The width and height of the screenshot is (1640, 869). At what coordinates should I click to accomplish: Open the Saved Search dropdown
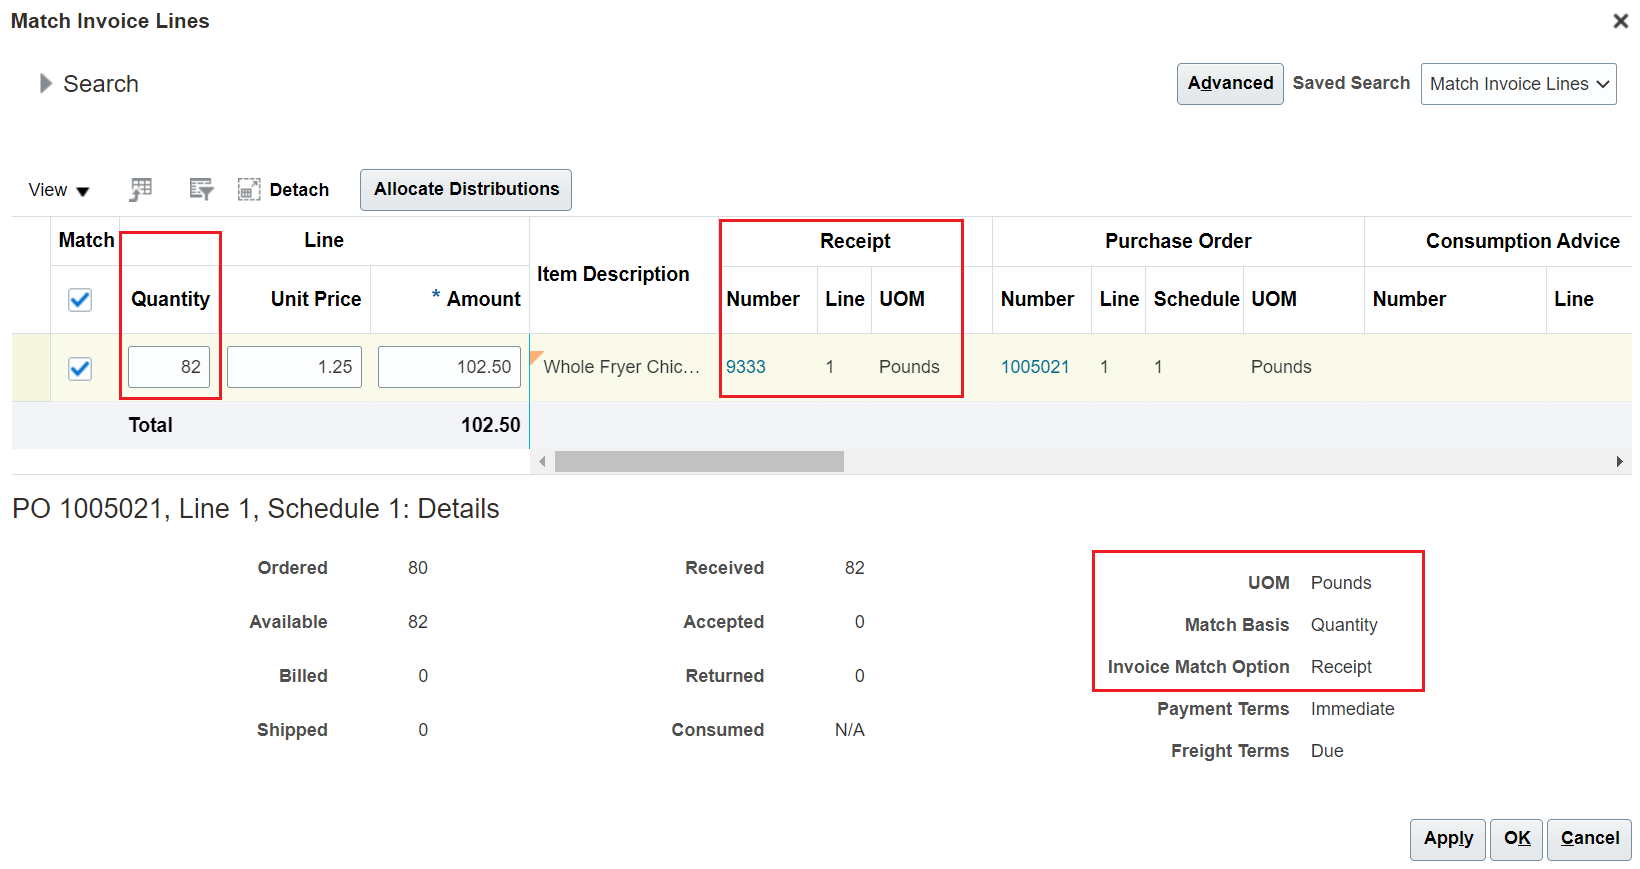(x=1518, y=84)
